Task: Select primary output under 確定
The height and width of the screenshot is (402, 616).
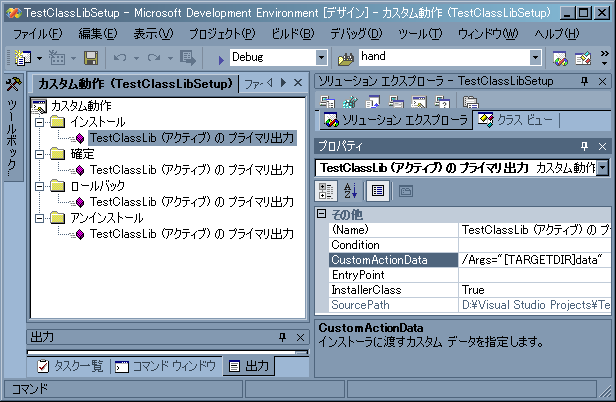Action: [x=192, y=170]
